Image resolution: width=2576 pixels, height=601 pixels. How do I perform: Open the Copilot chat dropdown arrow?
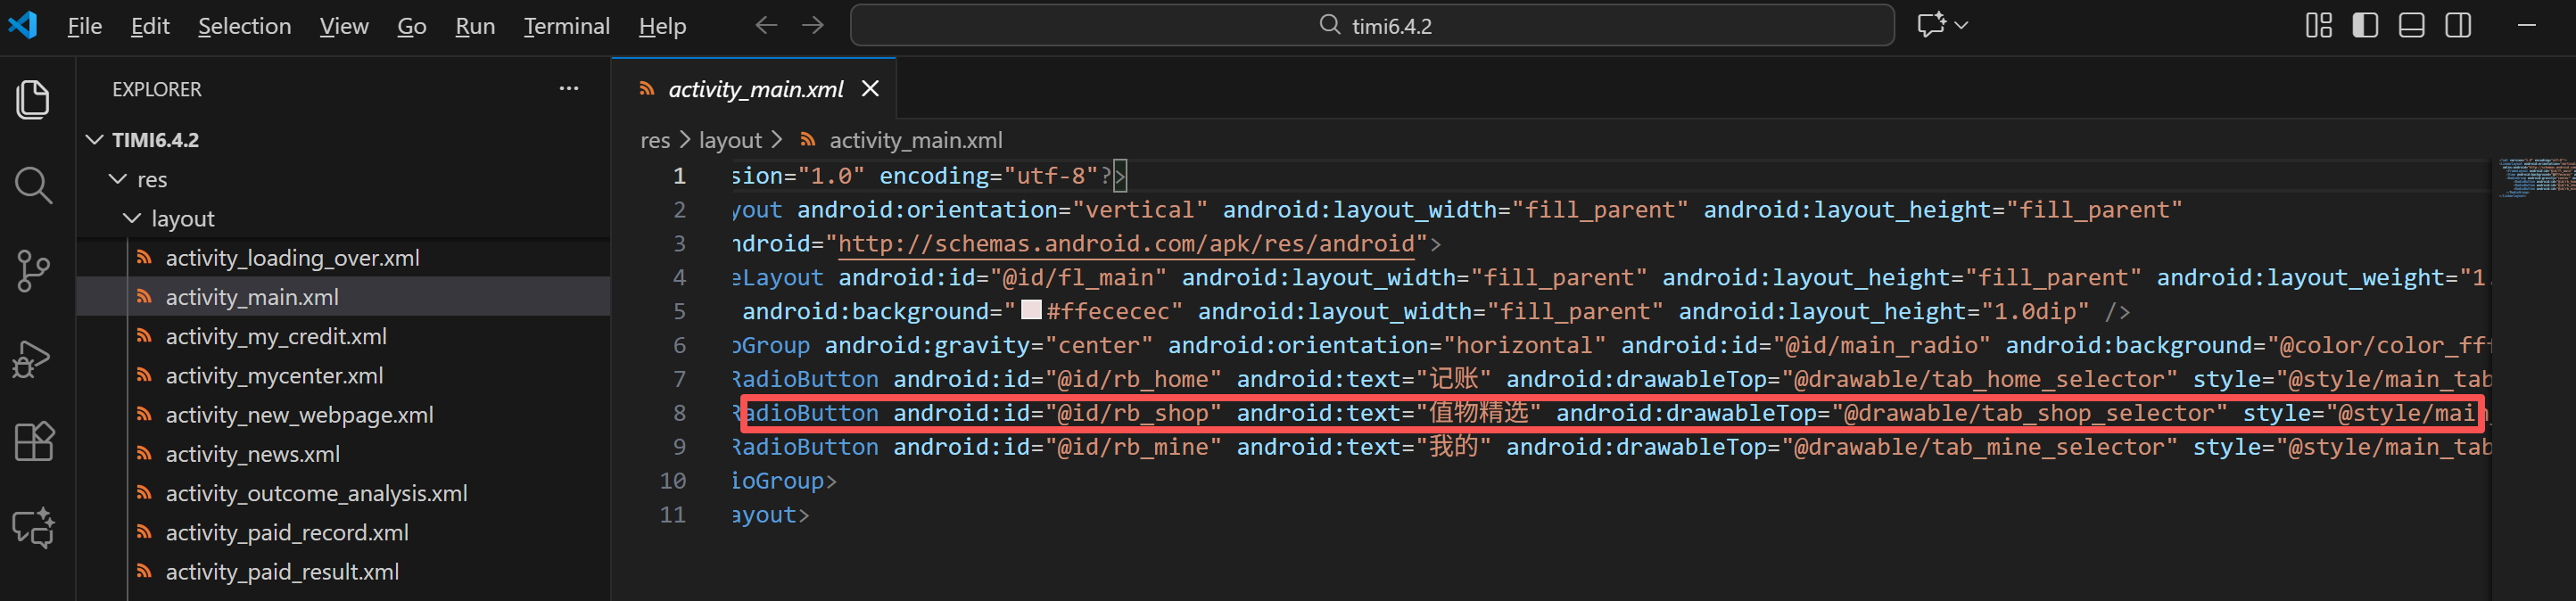tap(1961, 26)
